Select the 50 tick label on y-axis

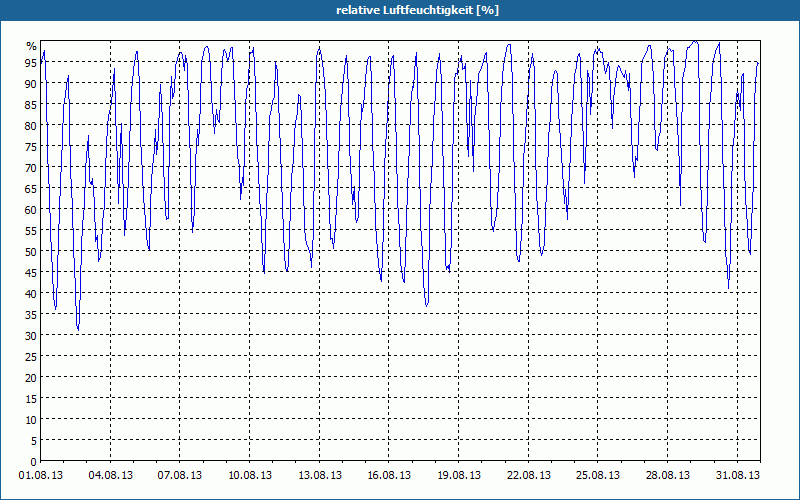tap(31, 252)
